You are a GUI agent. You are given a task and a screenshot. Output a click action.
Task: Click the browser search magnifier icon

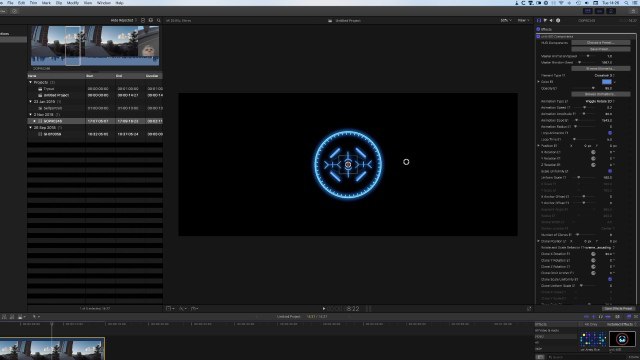pyautogui.click(x=159, y=20)
